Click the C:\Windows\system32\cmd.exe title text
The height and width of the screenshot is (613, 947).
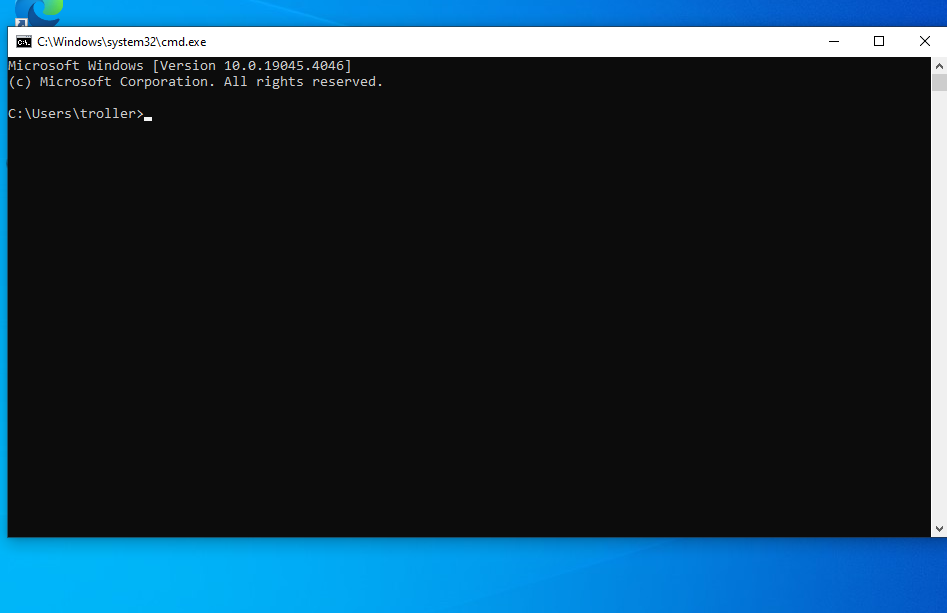point(121,42)
